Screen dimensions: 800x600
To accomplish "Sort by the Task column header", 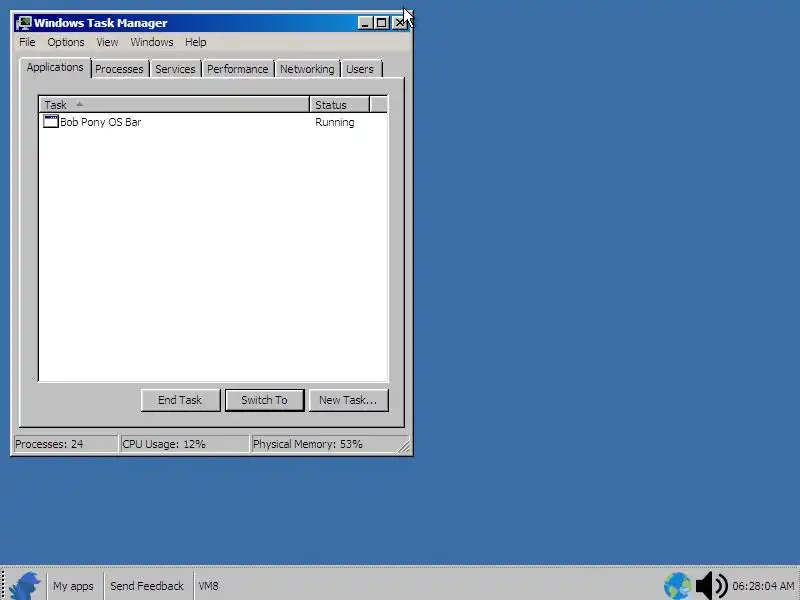I will point(174,105).
